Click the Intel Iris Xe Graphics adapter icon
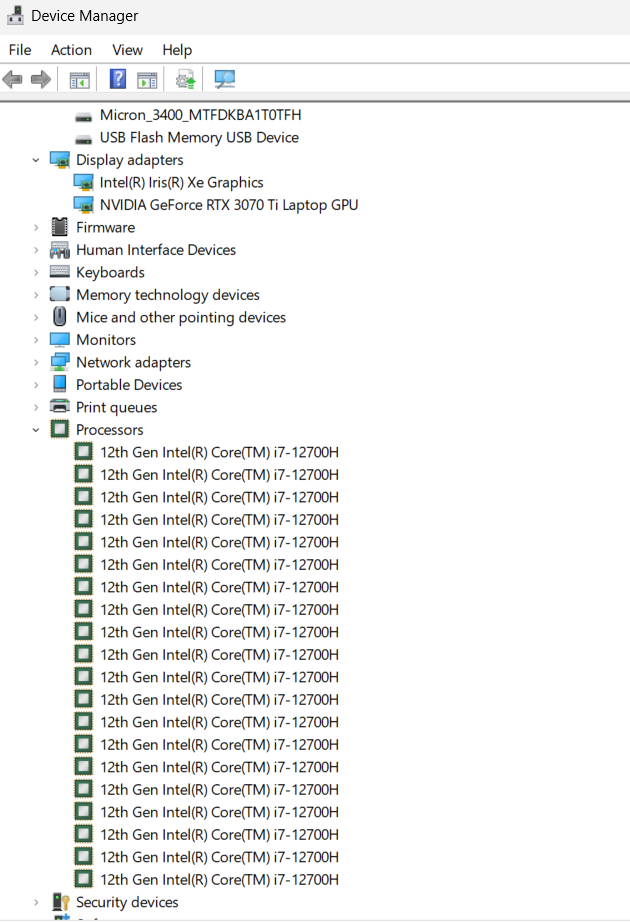 [84, 183]
